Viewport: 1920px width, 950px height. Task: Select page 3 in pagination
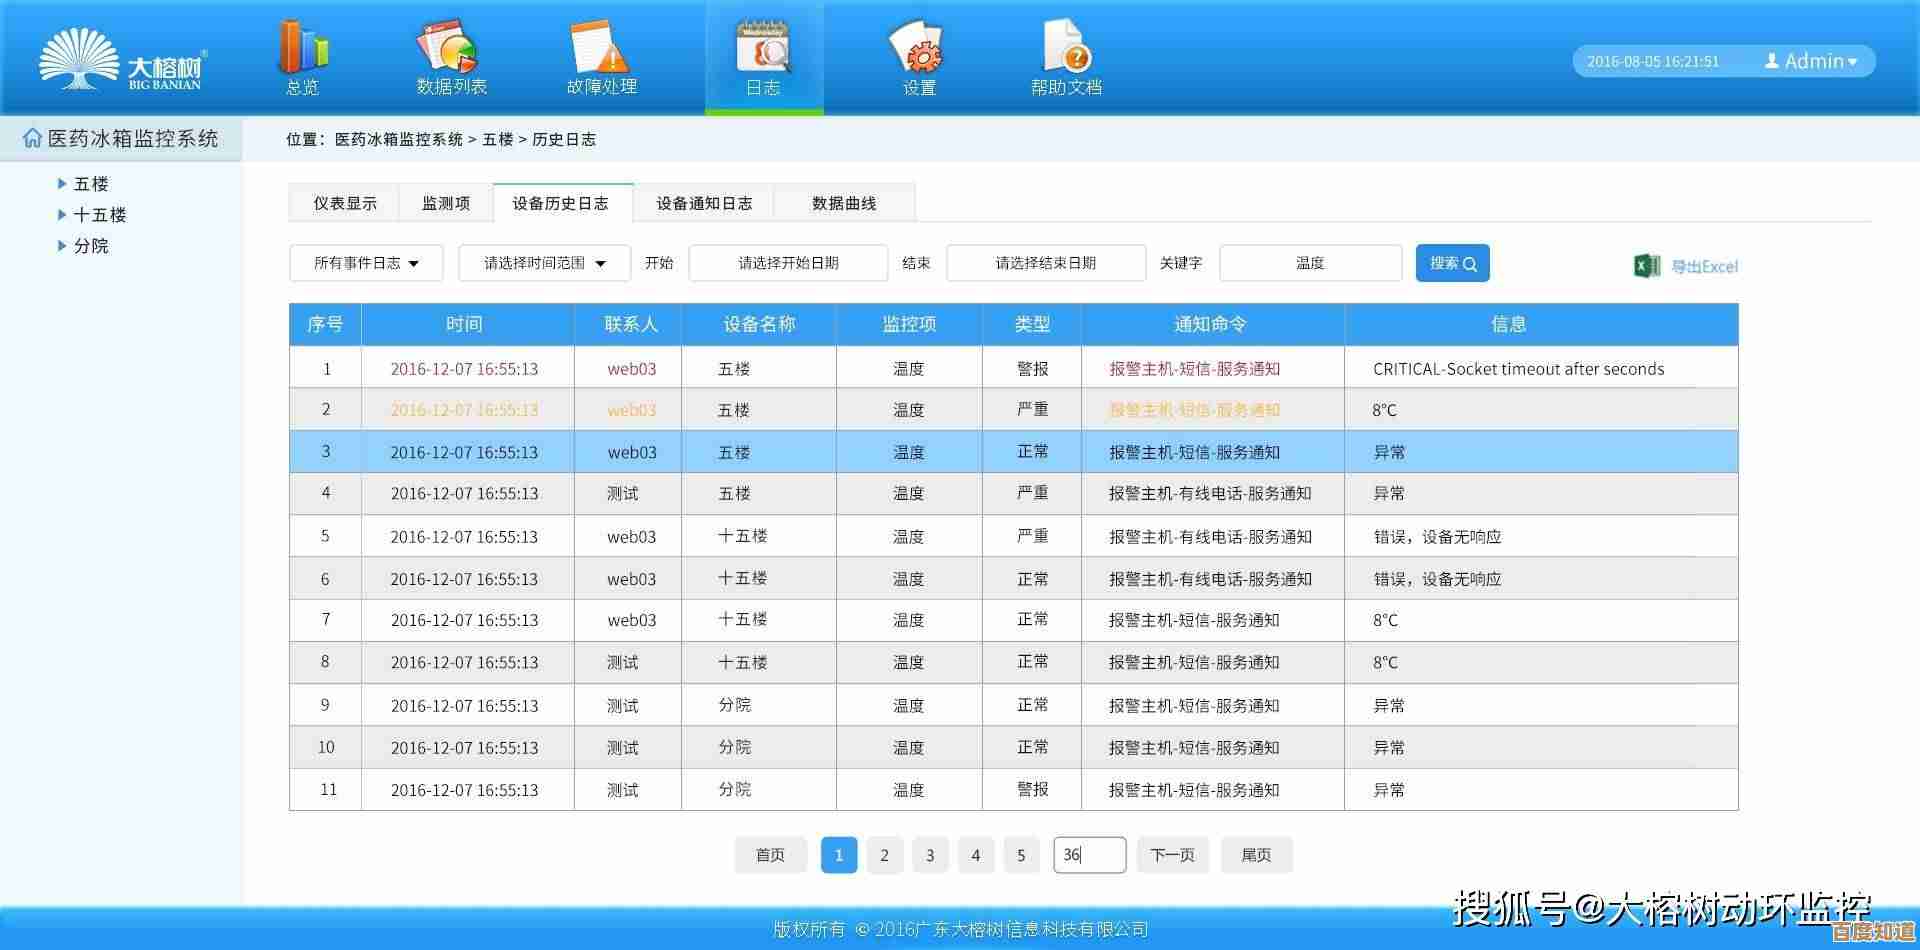pyautogui.click(x=930, y=855)
